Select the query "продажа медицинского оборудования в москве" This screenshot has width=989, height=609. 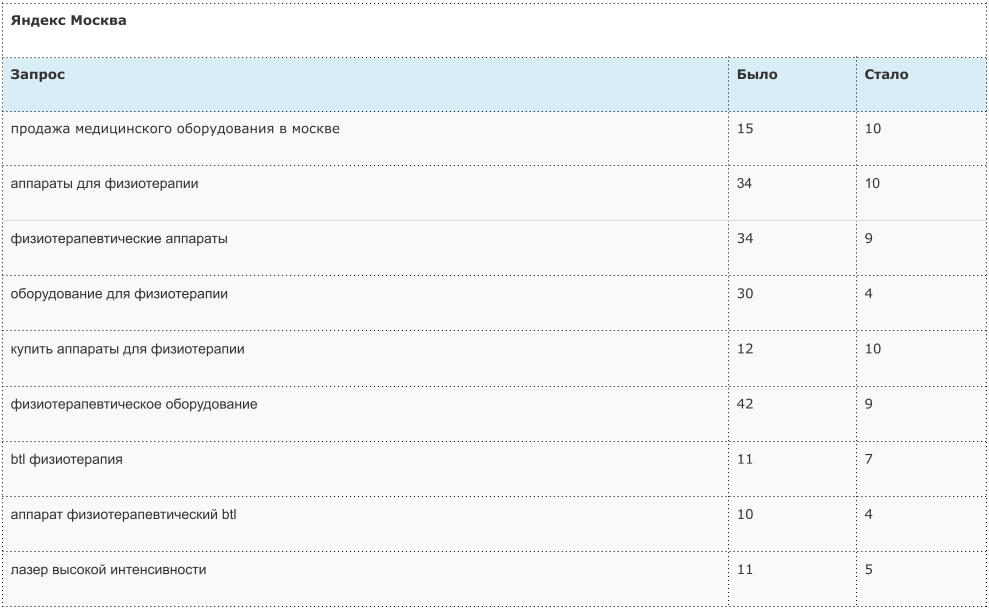(175, 129)
